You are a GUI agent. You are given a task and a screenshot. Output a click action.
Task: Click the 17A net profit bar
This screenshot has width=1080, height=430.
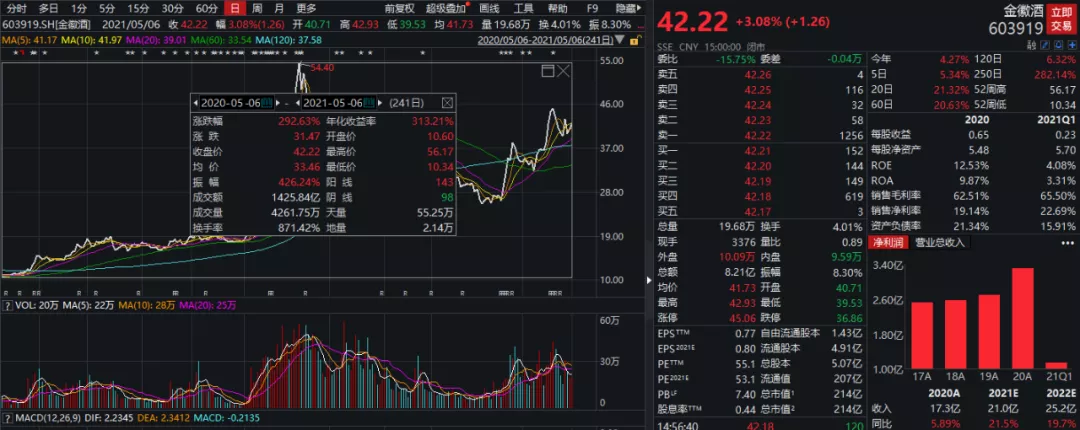pyautogui.click(x=922, y=335)
